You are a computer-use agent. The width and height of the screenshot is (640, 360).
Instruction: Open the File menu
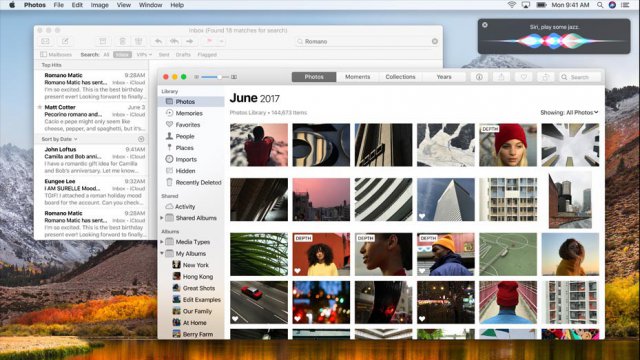59,5
